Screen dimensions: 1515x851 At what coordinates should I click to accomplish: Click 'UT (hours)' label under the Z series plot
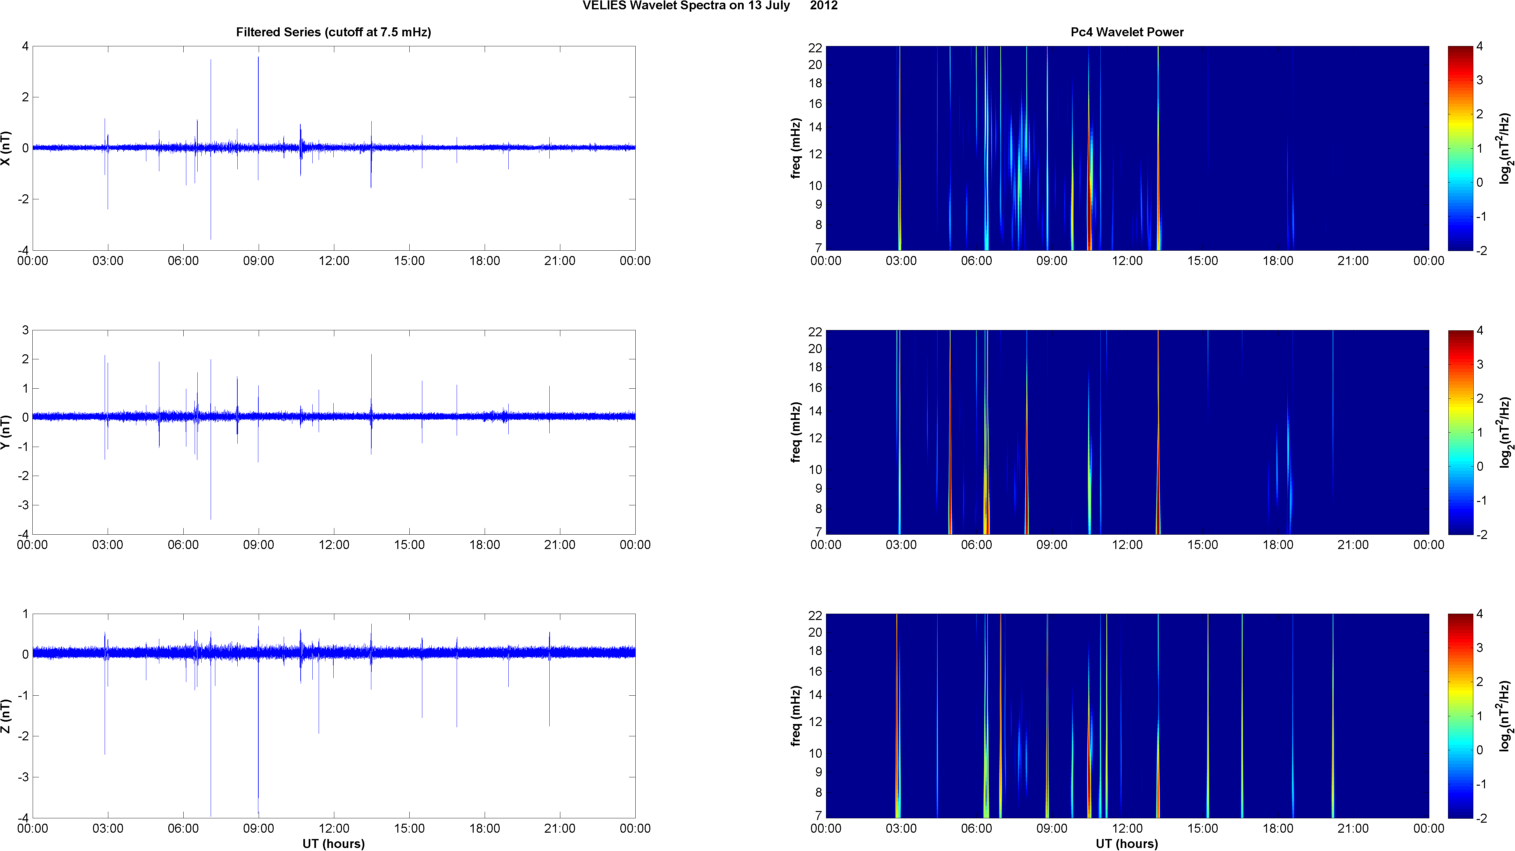pyautogui.click(x=333, y=844)
